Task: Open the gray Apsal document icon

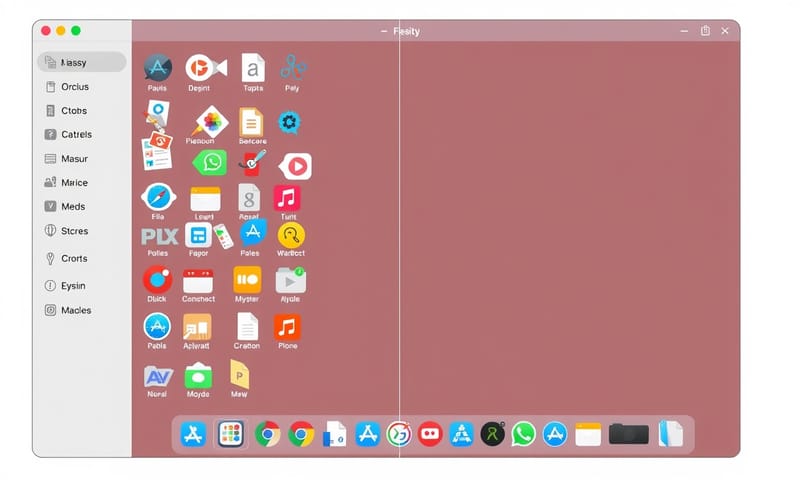Action: pos(249,198)
